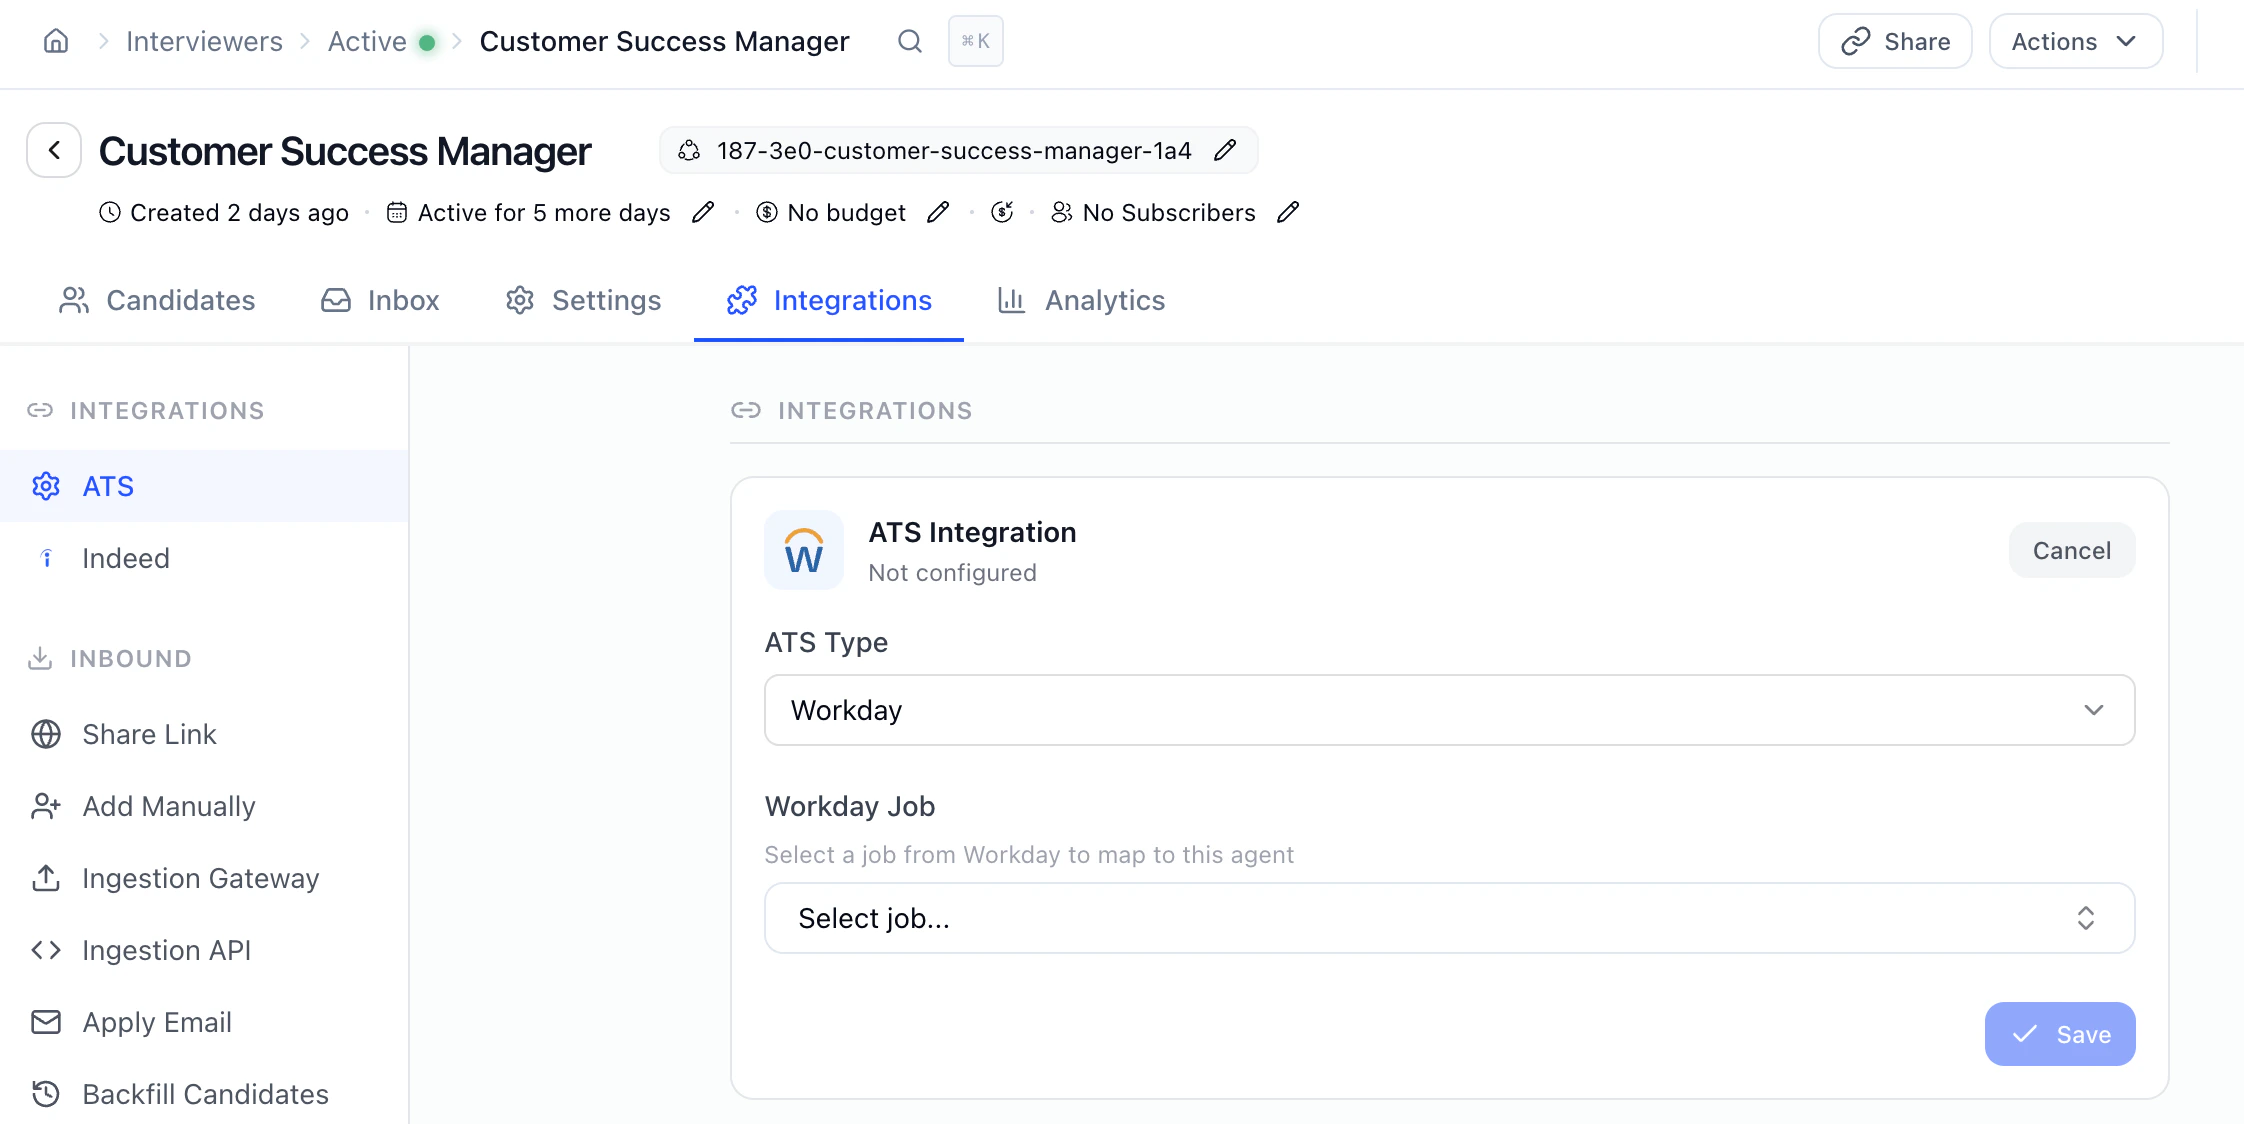Image resolution: width=2244 pixels, height=1124 pixels.
Task: Click the dollar refresh icon
Action: point(1002,212)
